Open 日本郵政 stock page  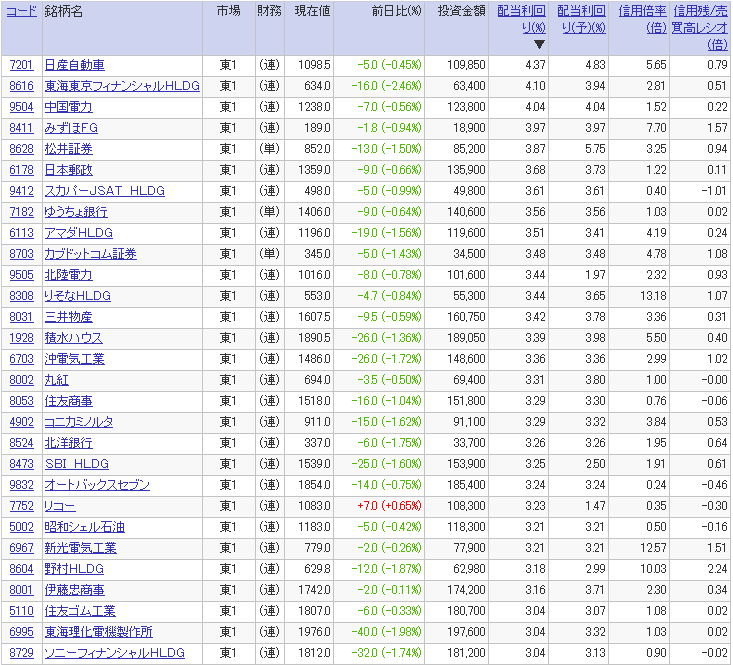68,170
